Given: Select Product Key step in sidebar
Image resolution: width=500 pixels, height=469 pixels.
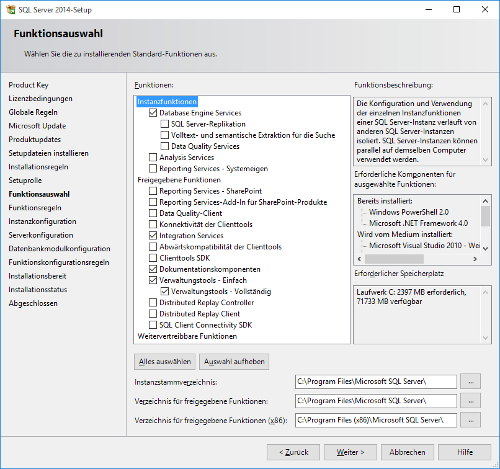Looking at the screenshot, I should [x=28, y=85].
